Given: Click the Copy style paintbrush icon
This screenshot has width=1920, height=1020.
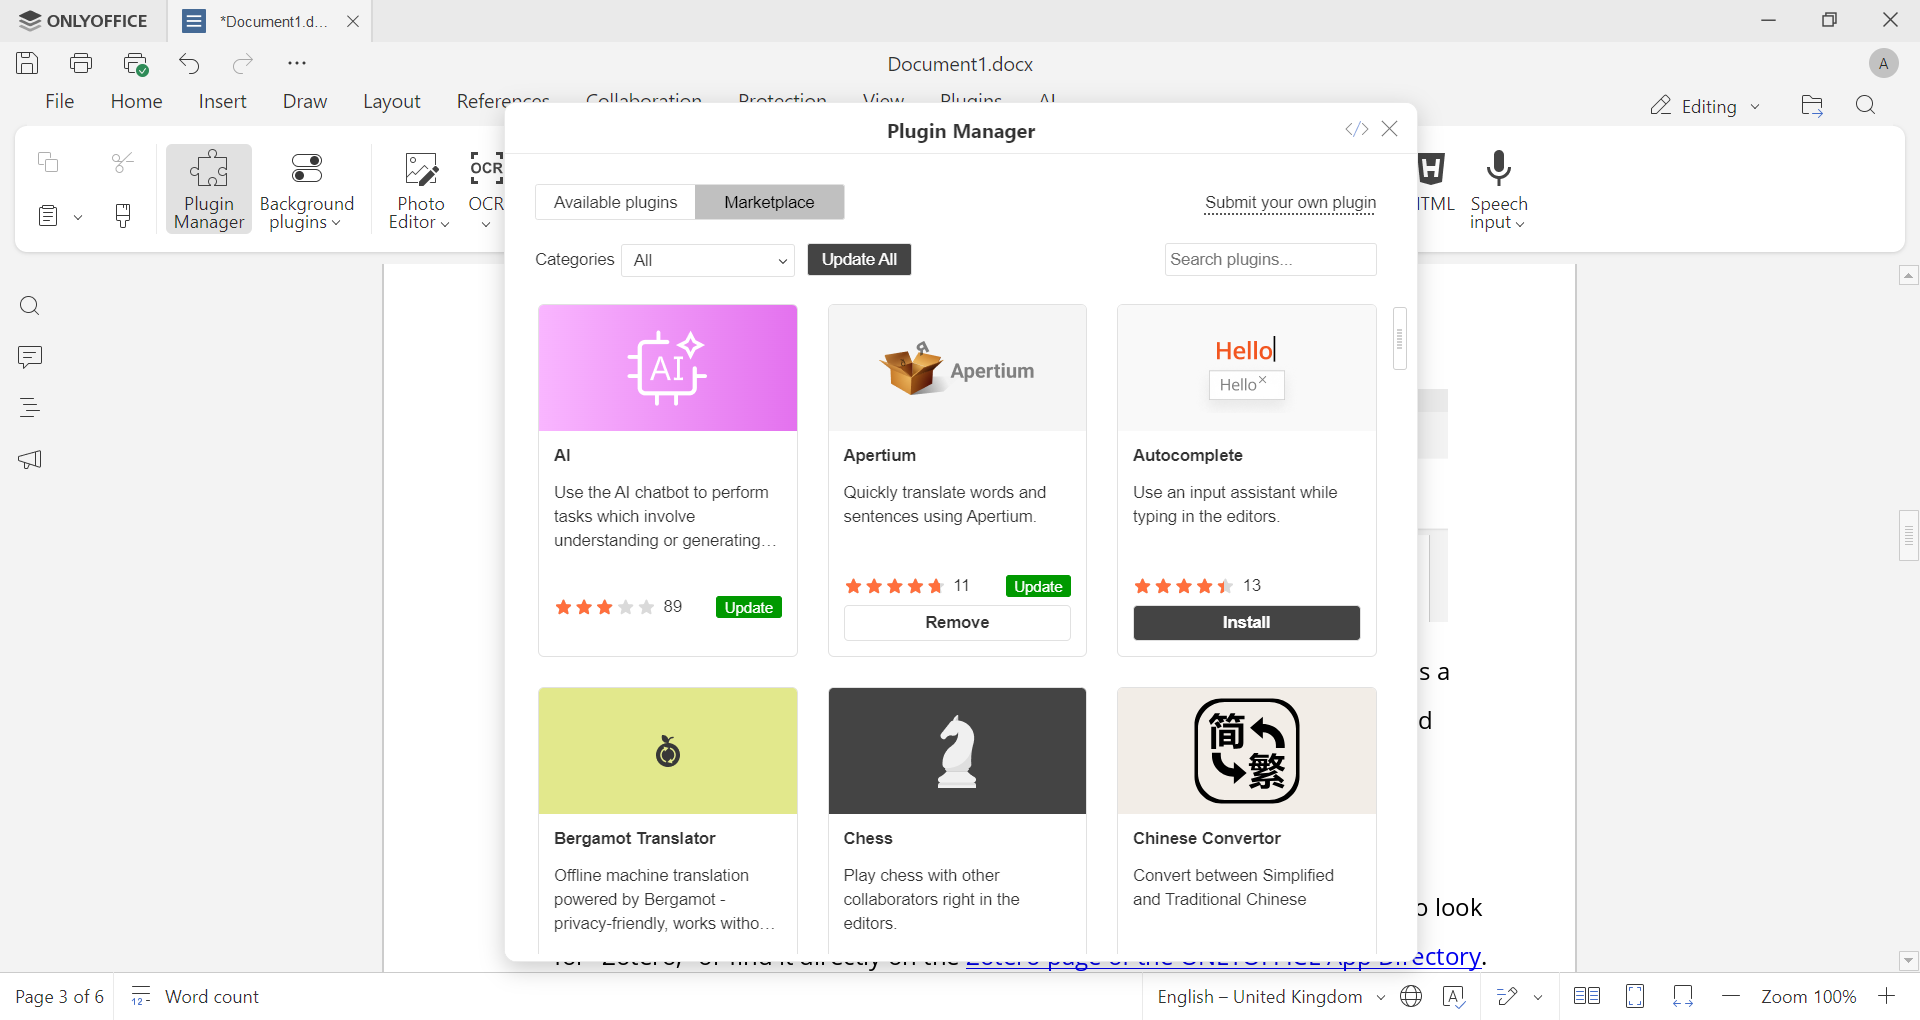Looking at the screenshot, I should (x=123, y=215).
